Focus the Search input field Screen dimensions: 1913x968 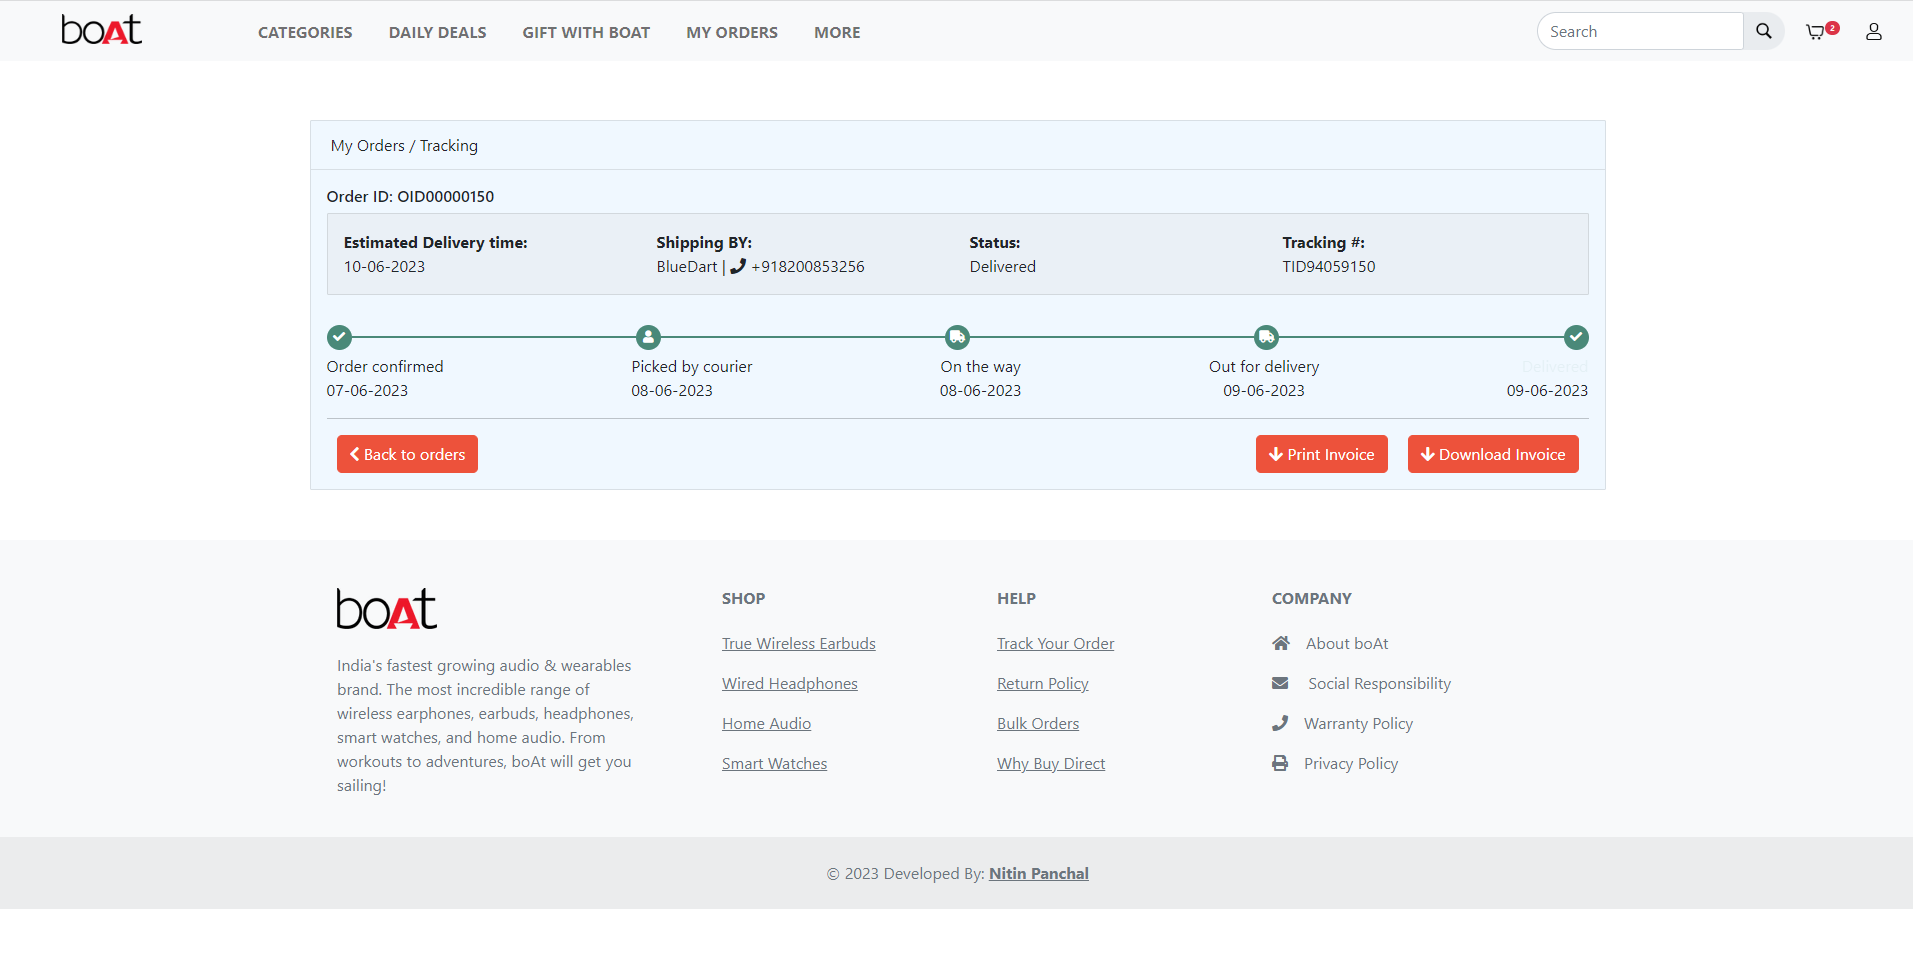pyautogui.click(x=1640, y=31)
